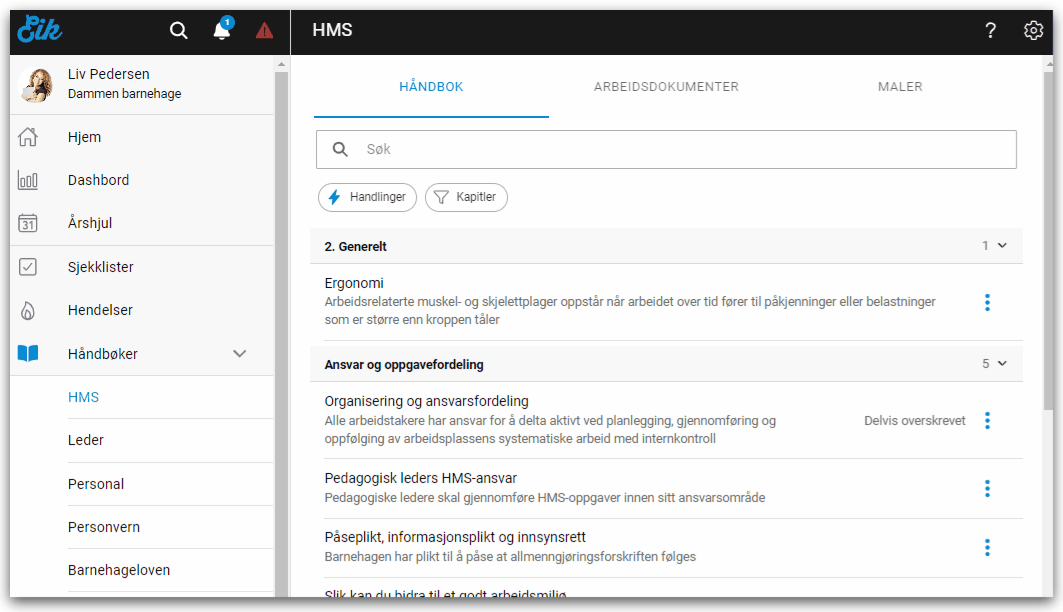1063x612 pixels.
Task: Click the Handlinger button
Action: pyautogui.click(x=367, y=198)
